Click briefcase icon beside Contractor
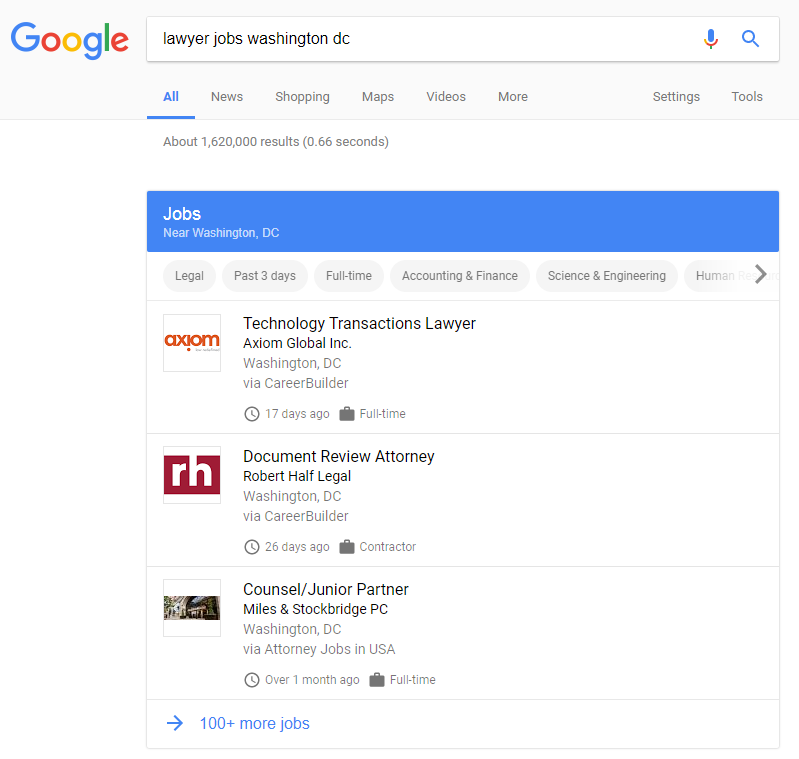Screen dimensions: 799x759 [347, 547]
